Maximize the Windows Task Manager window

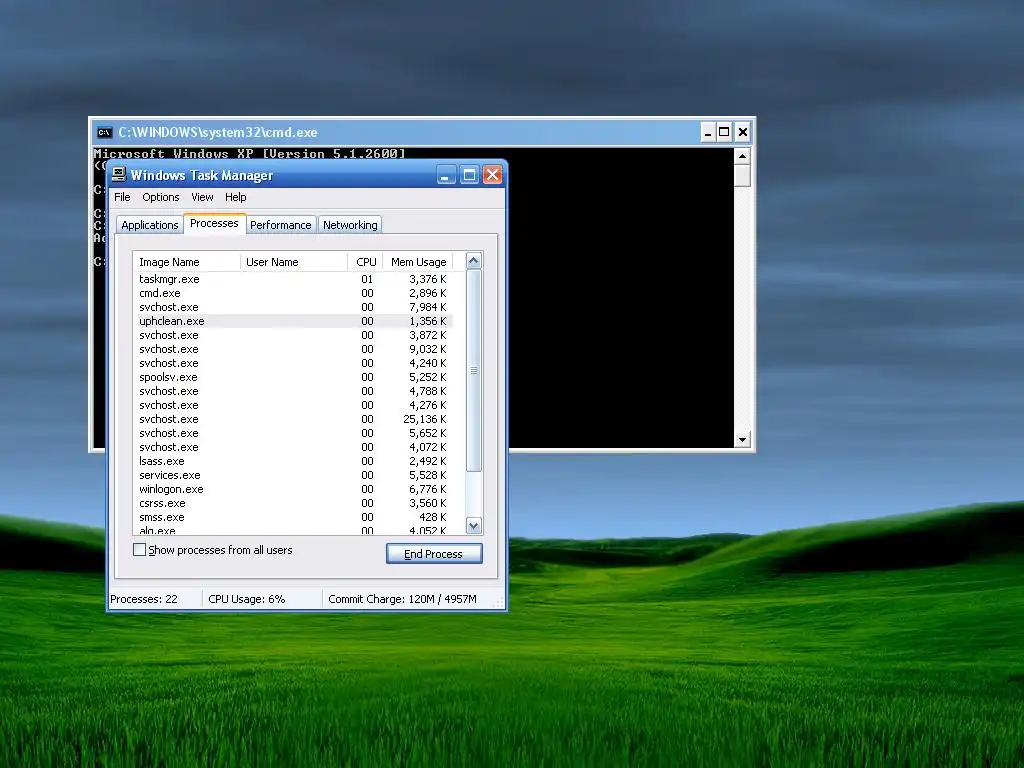469,175
